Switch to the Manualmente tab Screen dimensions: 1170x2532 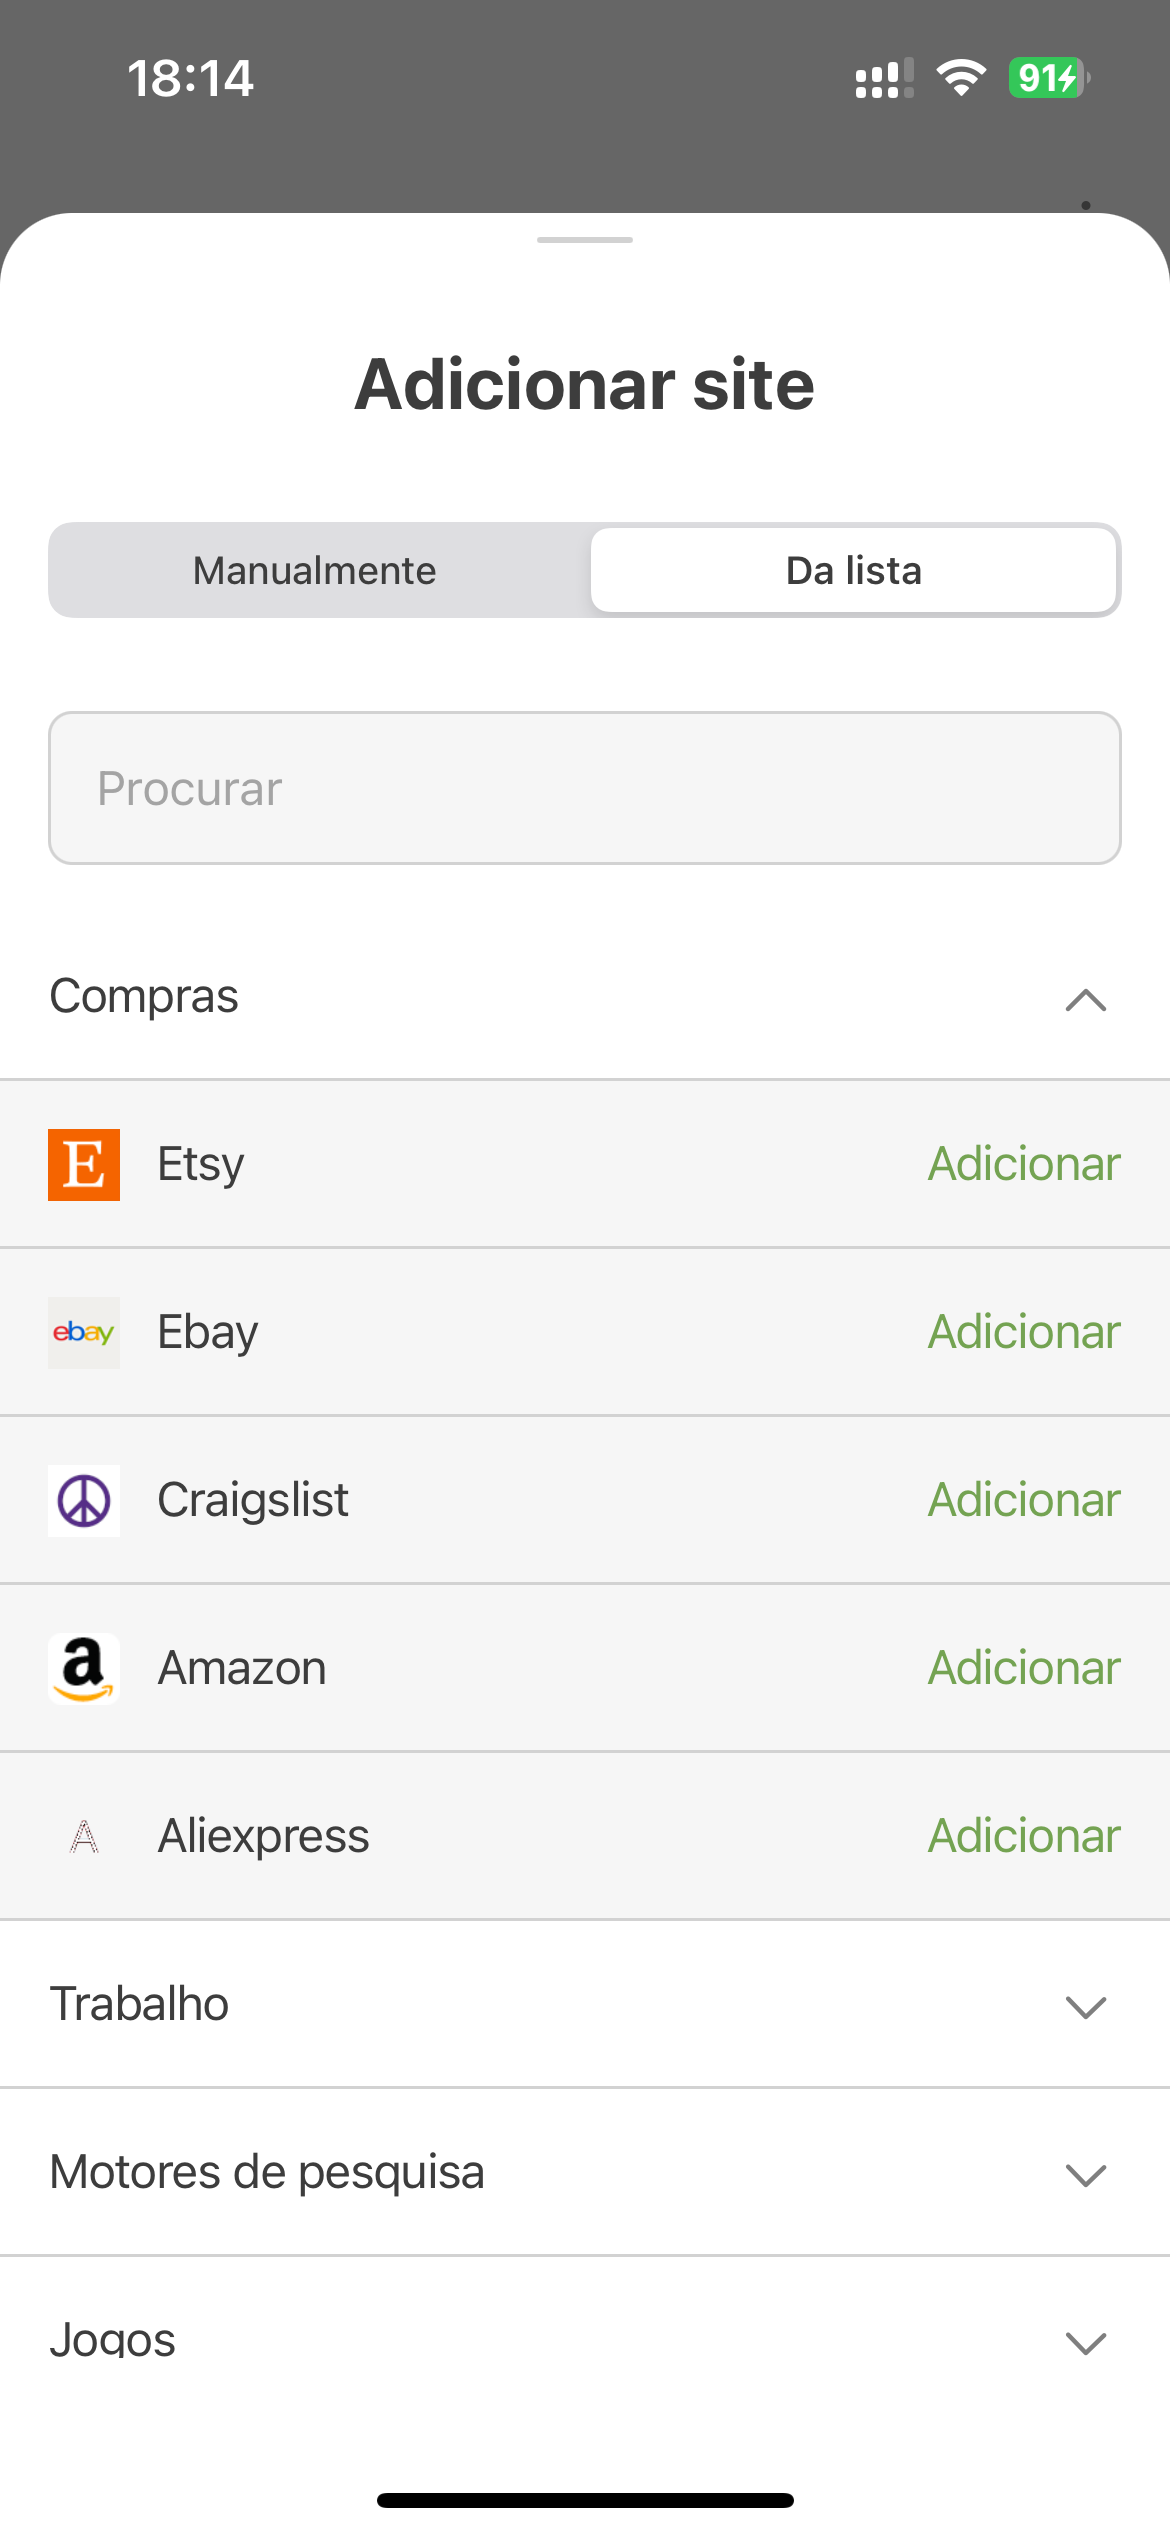point(315,570)
